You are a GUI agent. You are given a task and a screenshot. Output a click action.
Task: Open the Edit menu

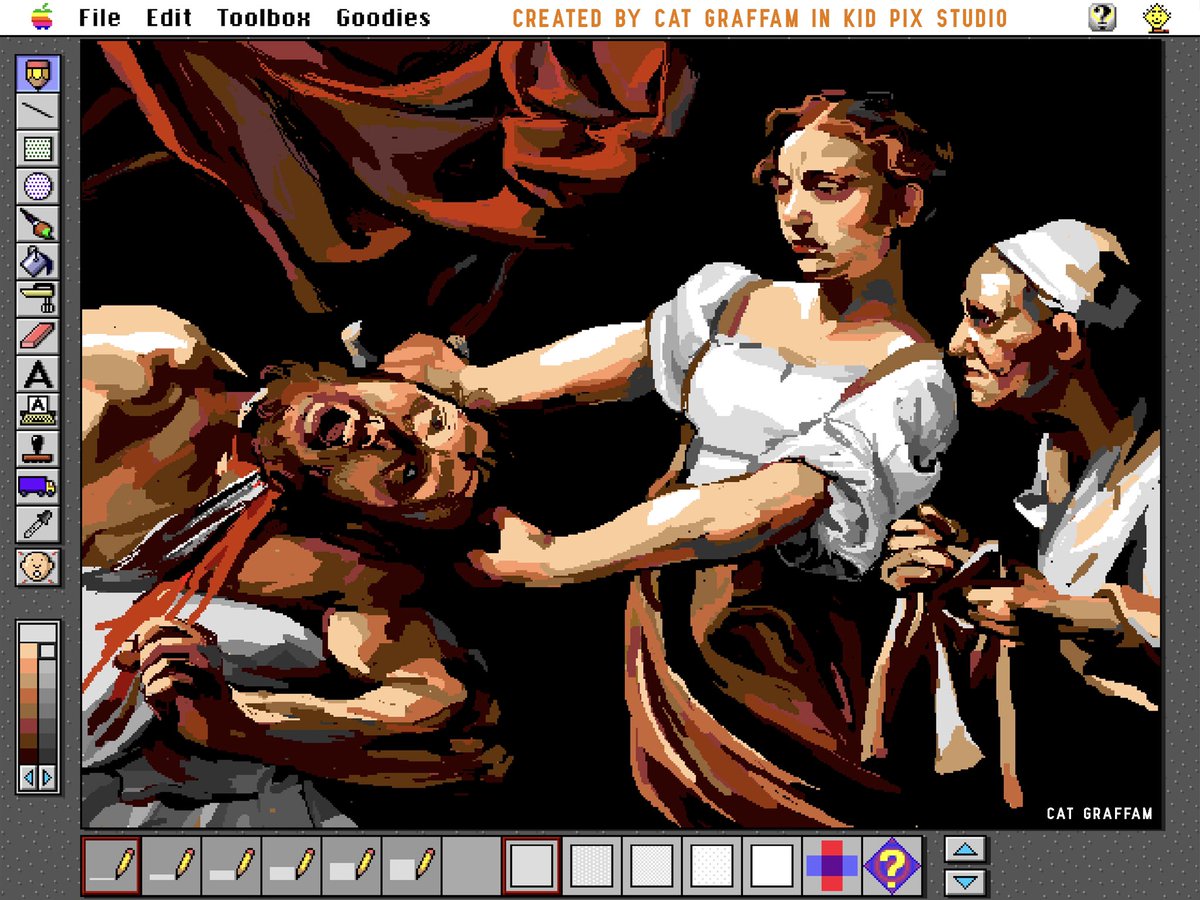click(167, 17)
